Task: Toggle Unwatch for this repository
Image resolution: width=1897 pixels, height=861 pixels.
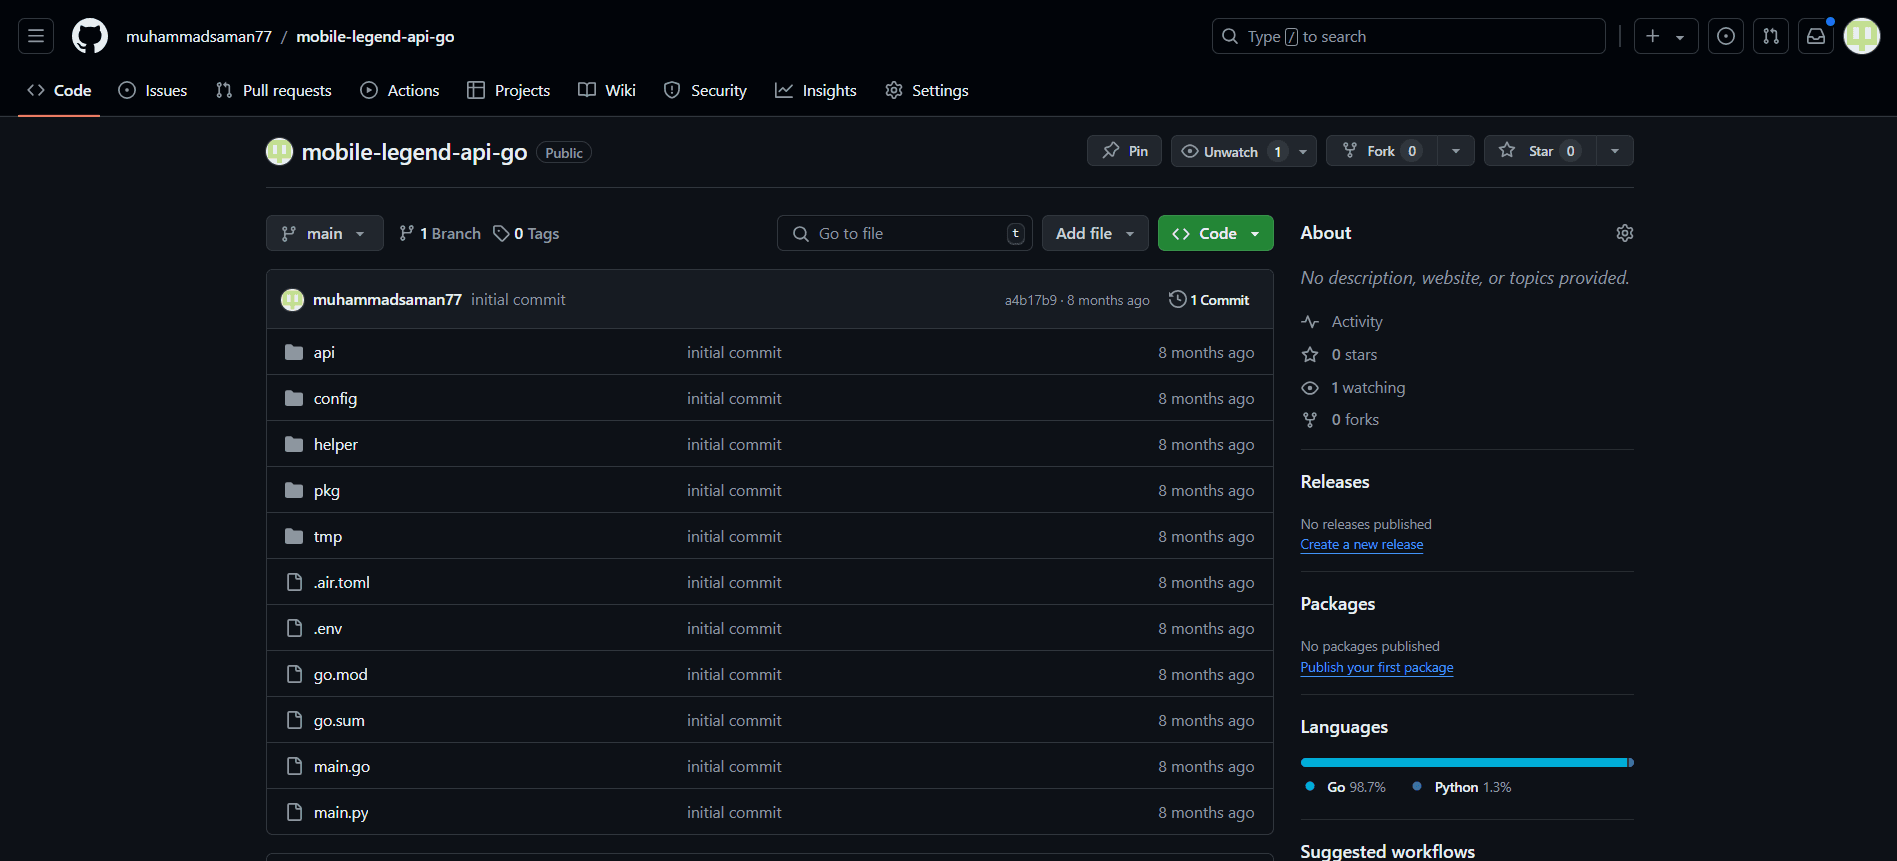Action: [1230, 151]
